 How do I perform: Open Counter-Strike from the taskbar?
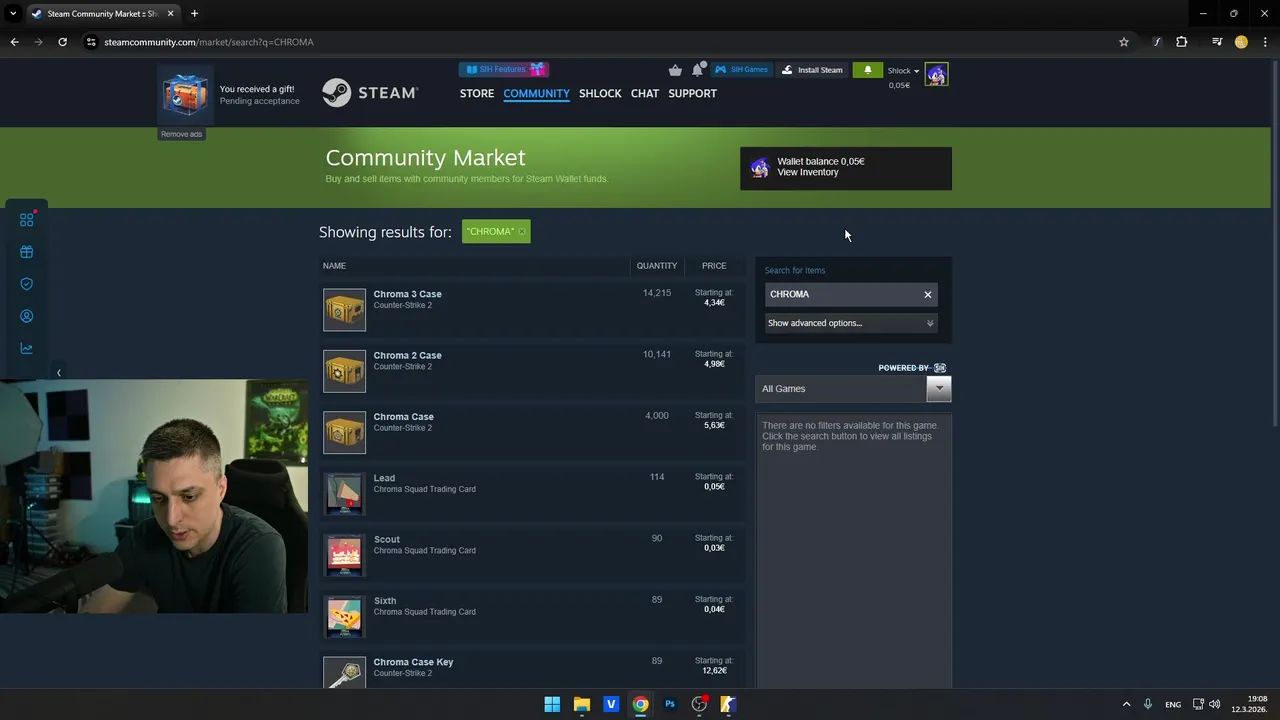(729, 704)
